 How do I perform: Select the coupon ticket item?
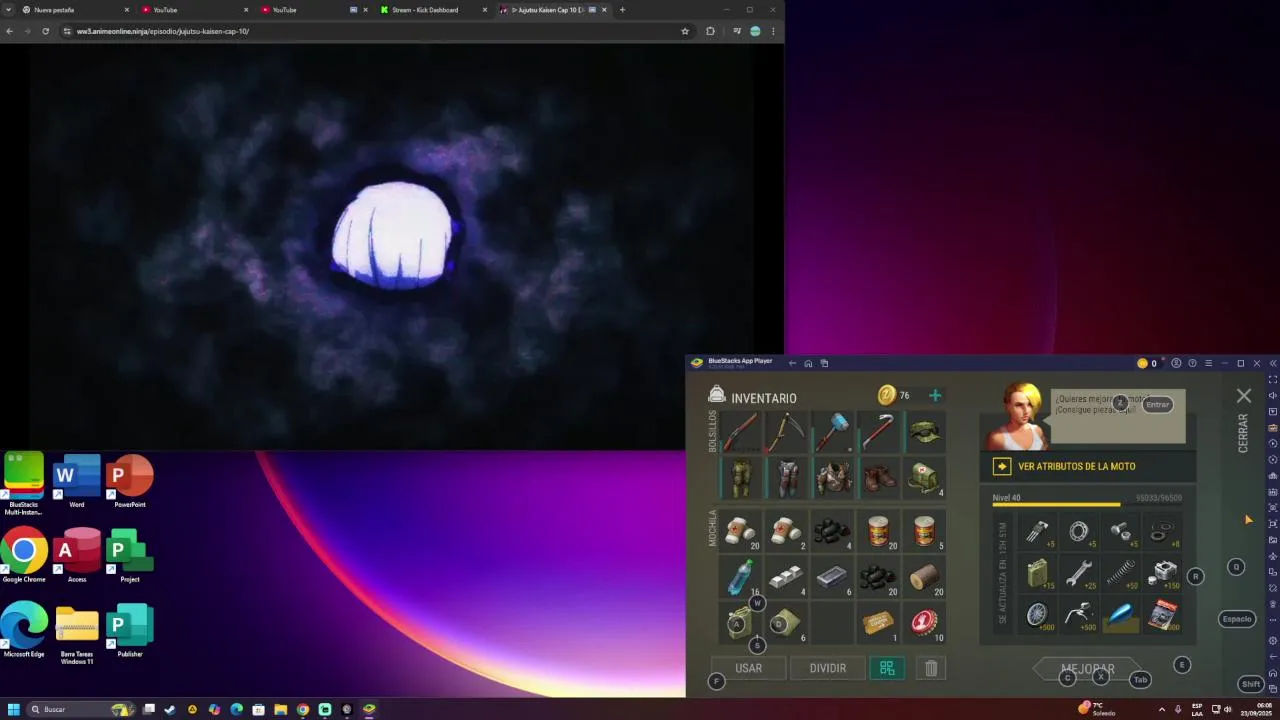(878, 622)
